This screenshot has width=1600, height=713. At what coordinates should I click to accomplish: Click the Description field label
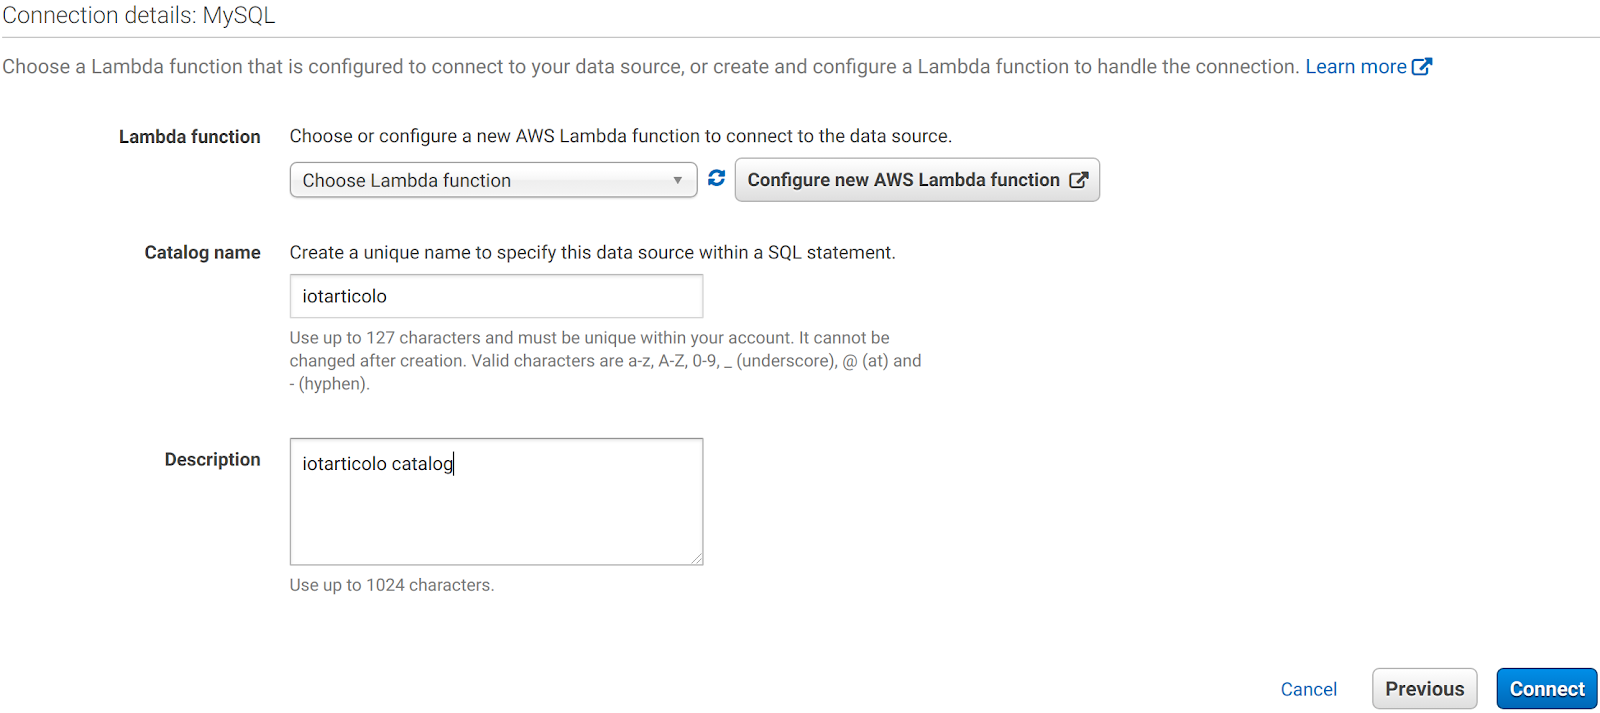[212, 460]
